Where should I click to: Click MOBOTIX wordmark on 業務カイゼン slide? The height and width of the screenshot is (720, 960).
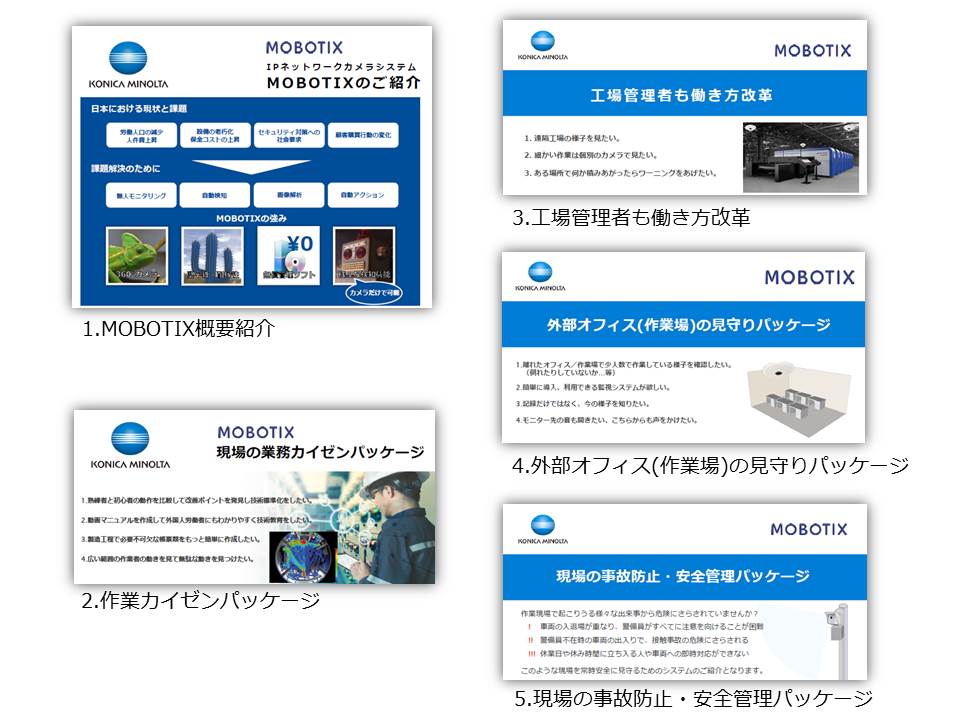pos(256,432)
